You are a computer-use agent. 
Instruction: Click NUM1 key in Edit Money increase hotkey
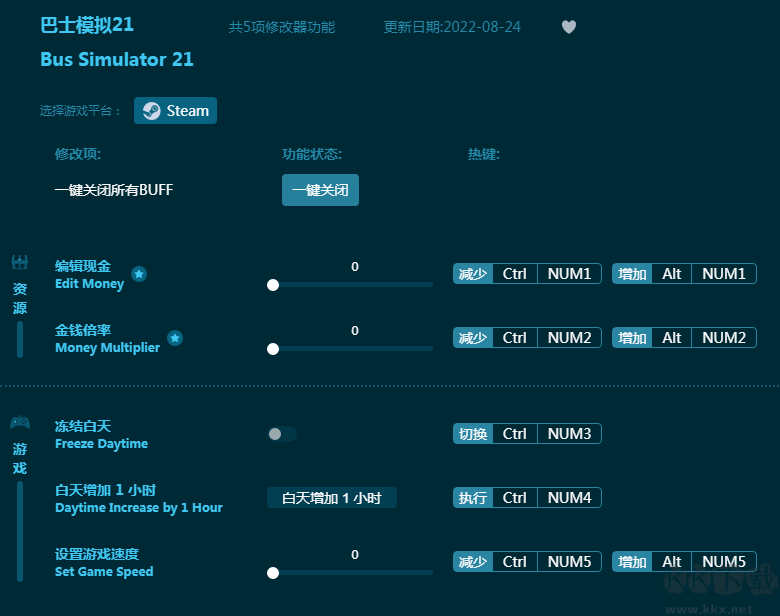click(x=724, y=274)
